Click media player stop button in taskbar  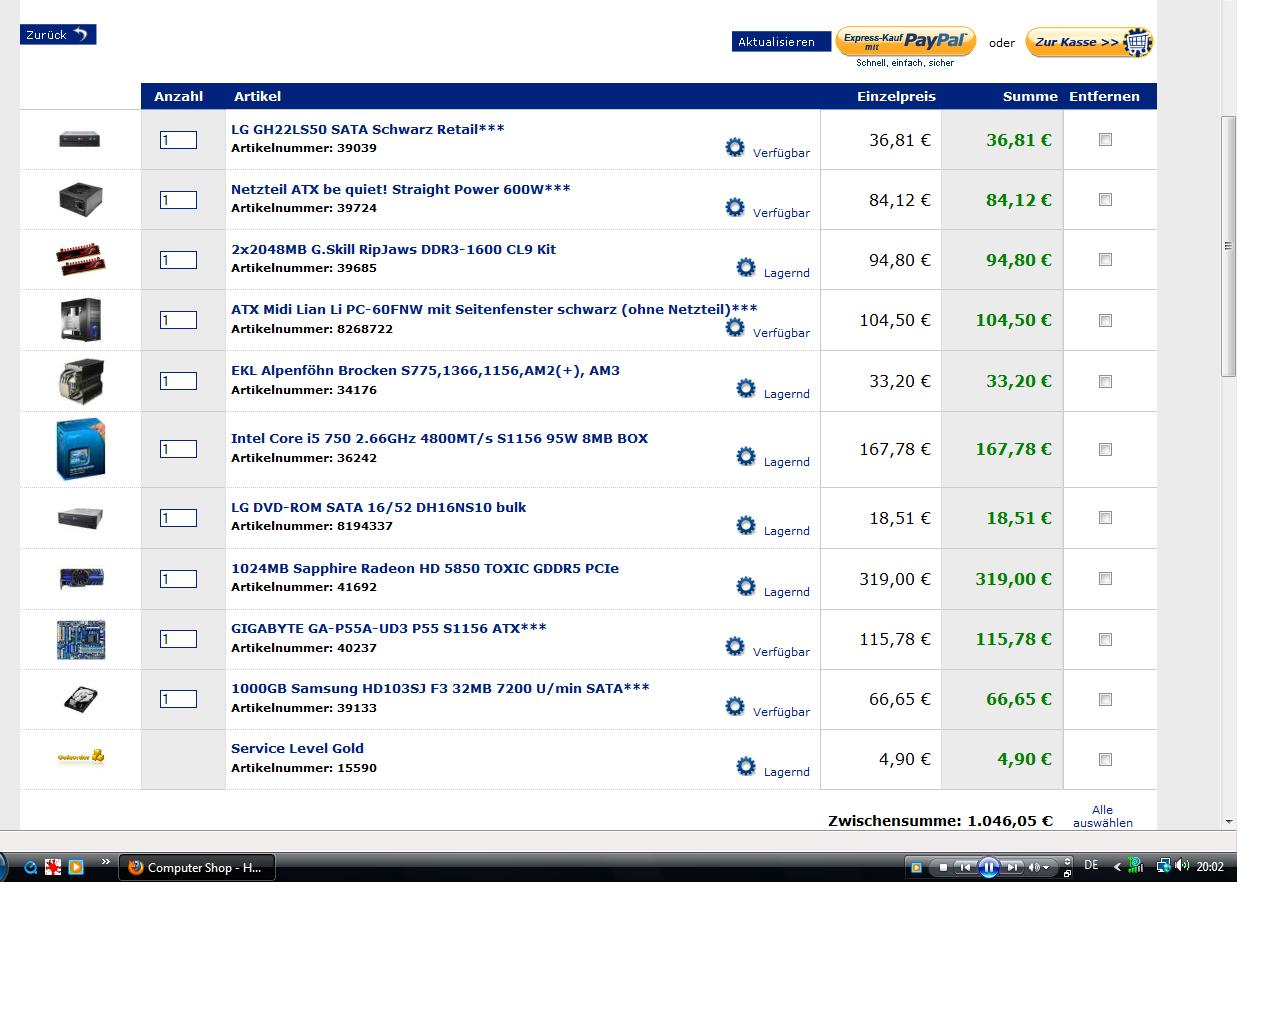pos(943,867)
